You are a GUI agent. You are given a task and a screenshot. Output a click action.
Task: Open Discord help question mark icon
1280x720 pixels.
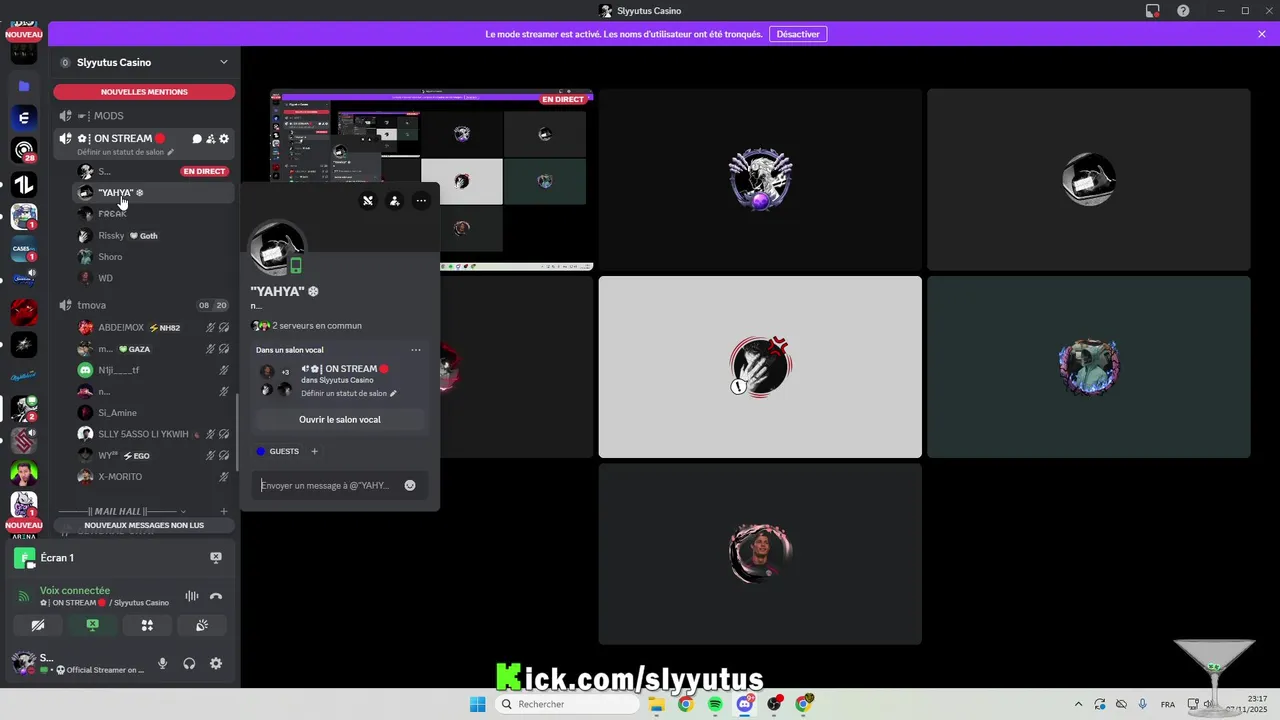click(1183, 11)
